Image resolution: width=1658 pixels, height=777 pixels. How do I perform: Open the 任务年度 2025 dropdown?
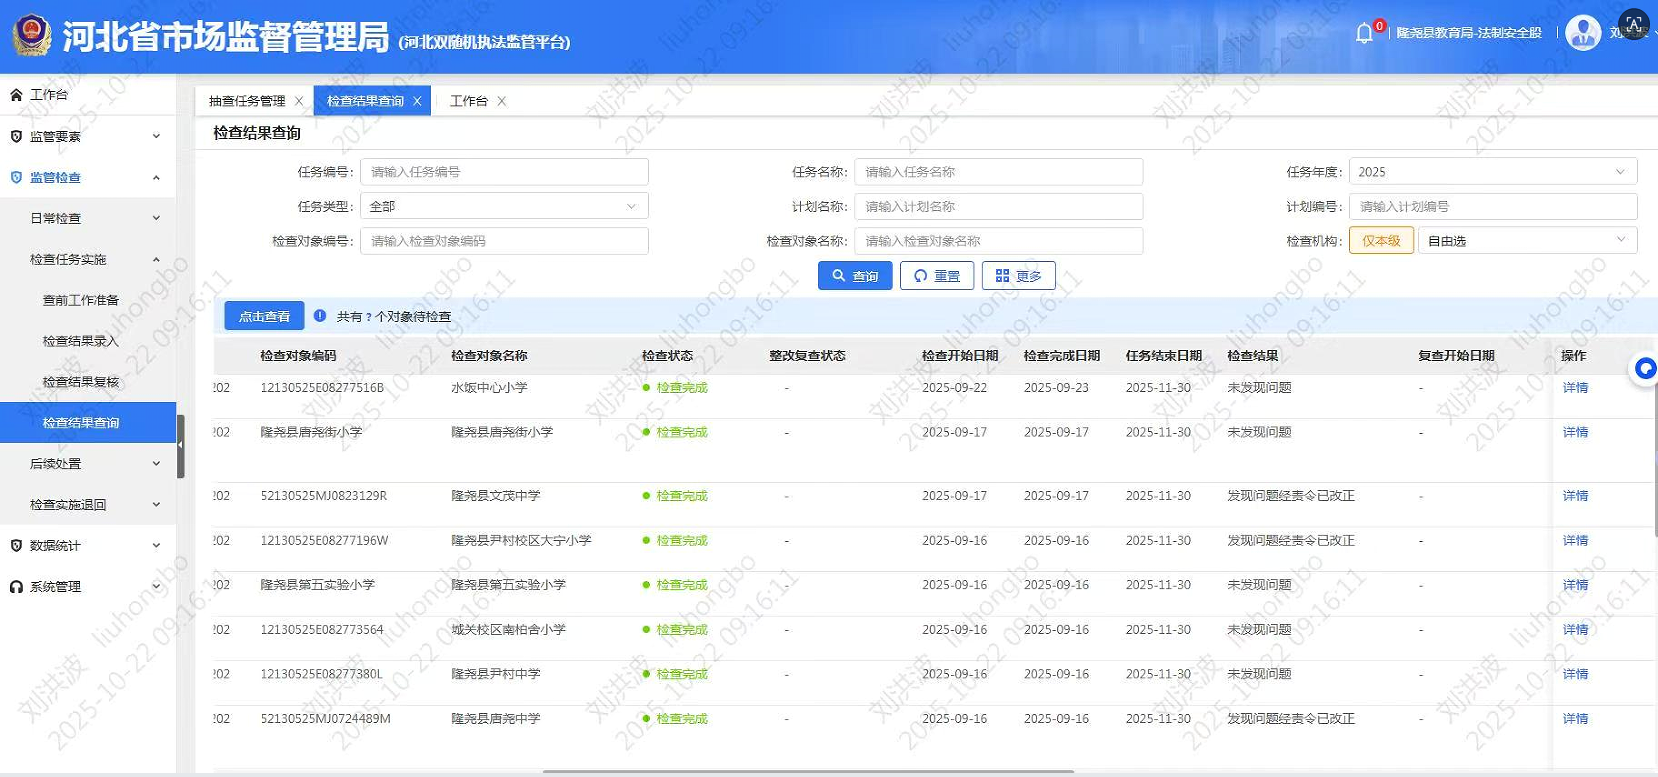coord(1493,172)
